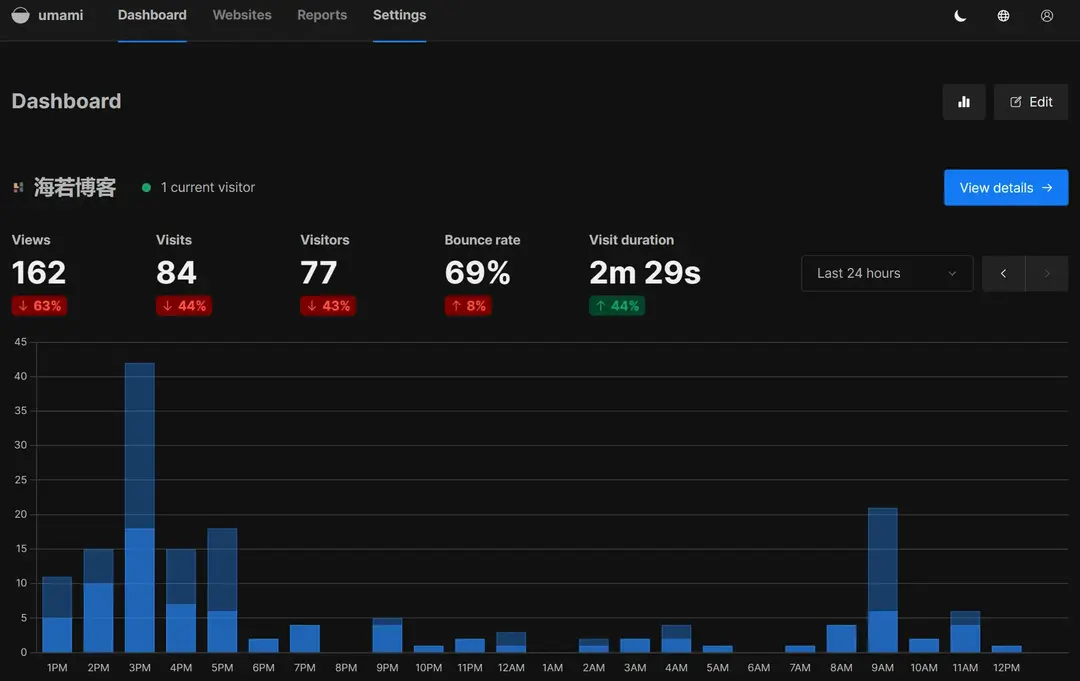Expand the Last 24 hours dropdown
Viewport: 1080px width, 681px height.
[x=886, y=273]
